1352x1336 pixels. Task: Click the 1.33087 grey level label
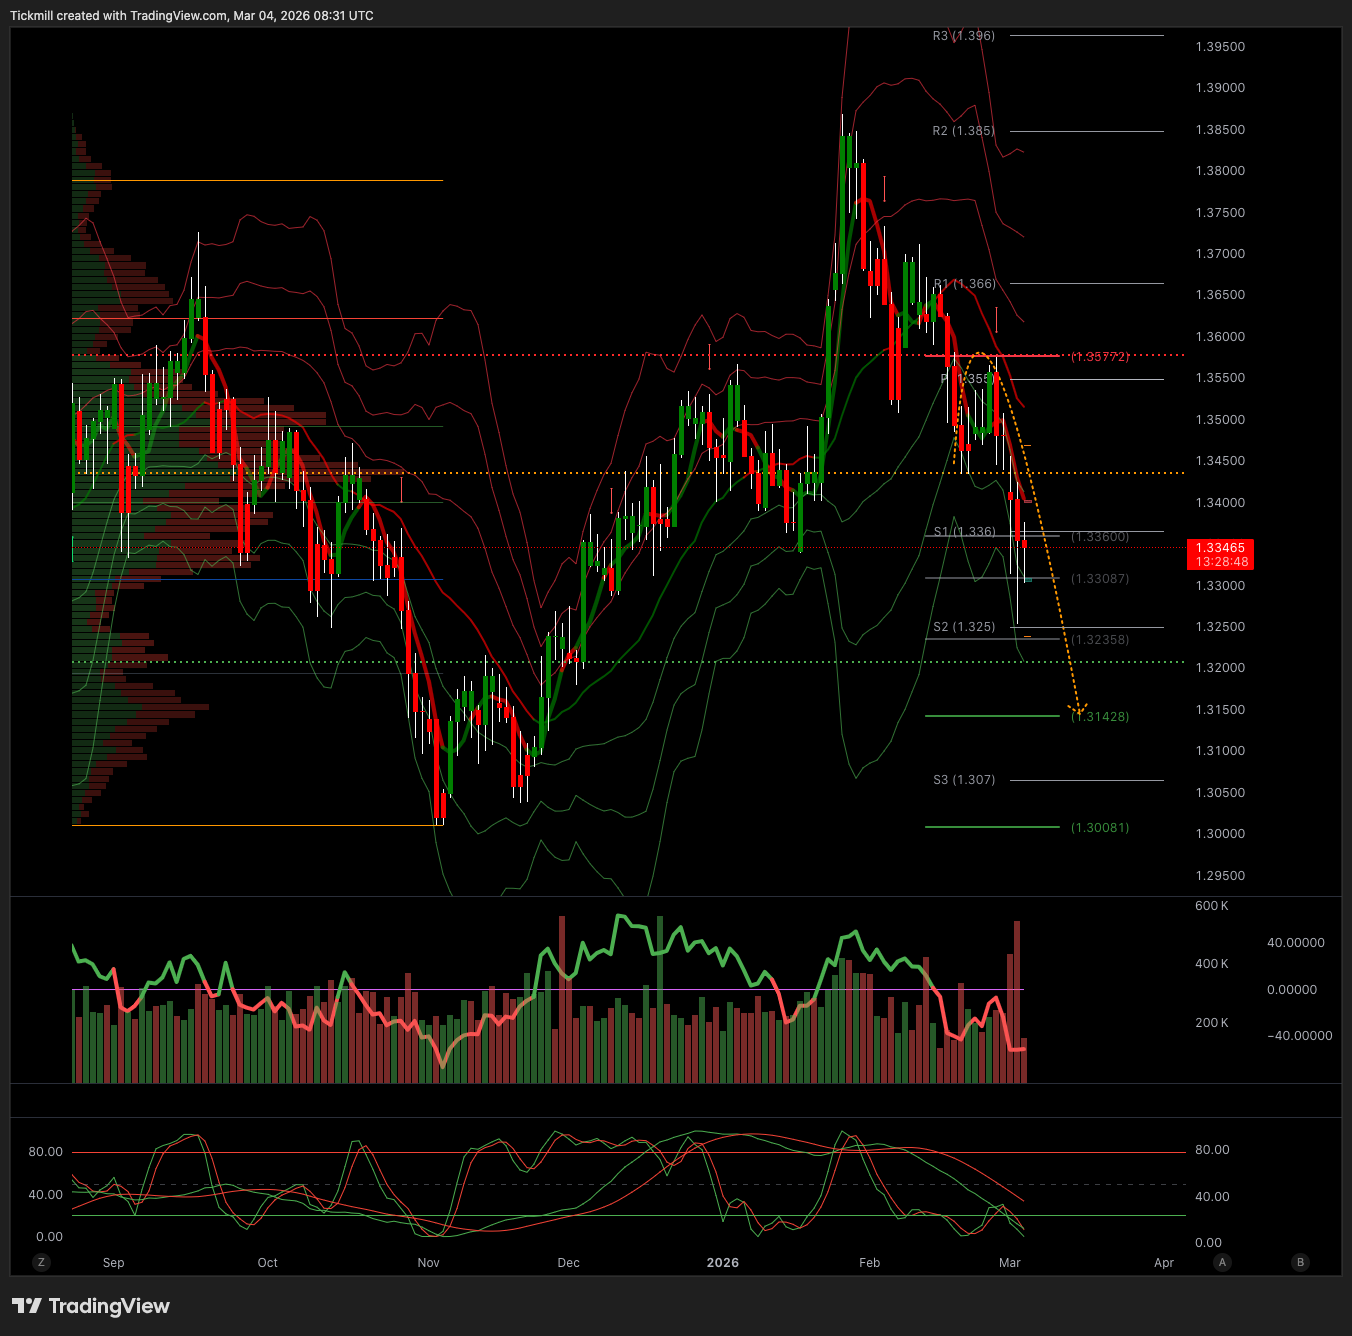tap(1100, 579)
